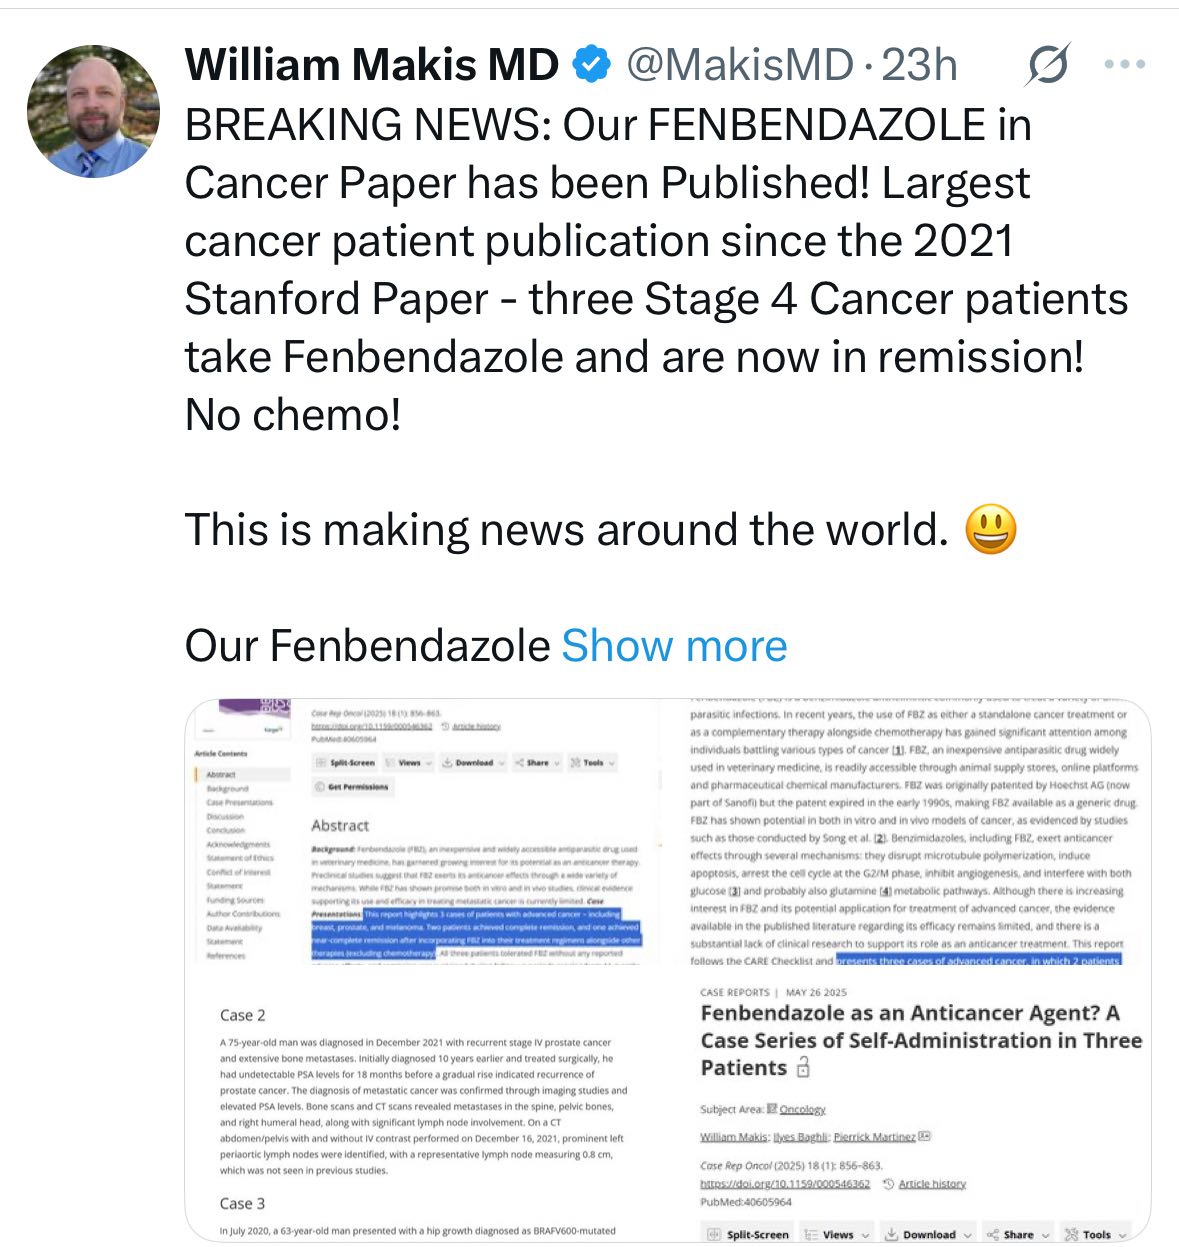Open William Makis's profile avatar photo
The image size is (1179, 1247).
coord(93,112)
